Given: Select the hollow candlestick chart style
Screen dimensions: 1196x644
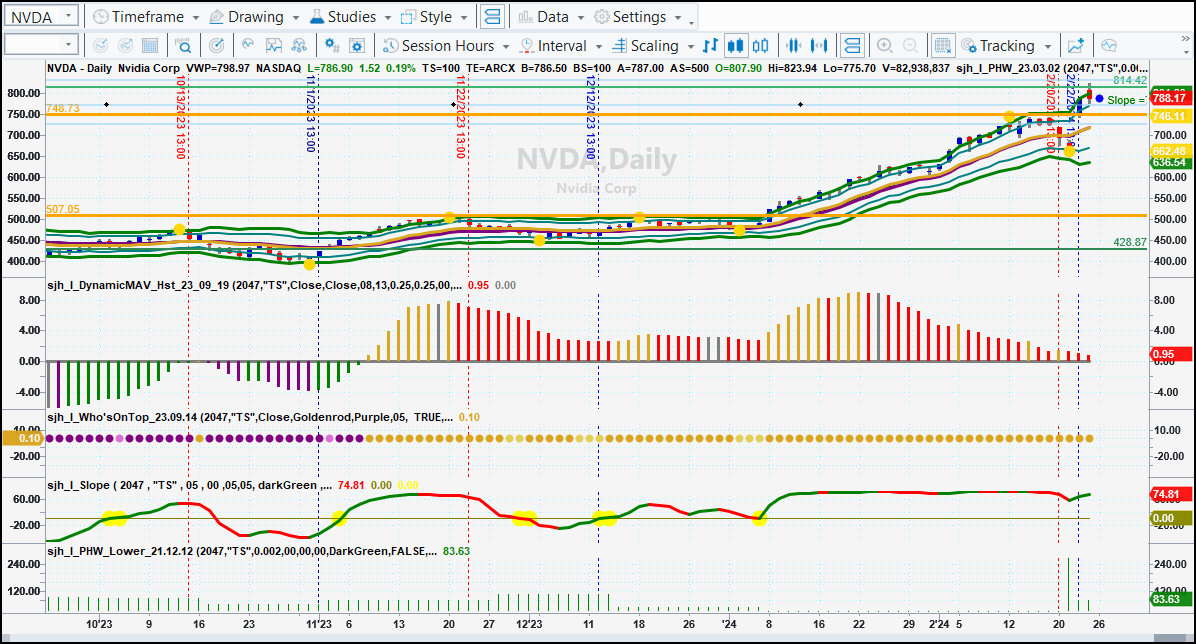Looking at the screenshot, I should pyautogui.click(x=760, y=46).
